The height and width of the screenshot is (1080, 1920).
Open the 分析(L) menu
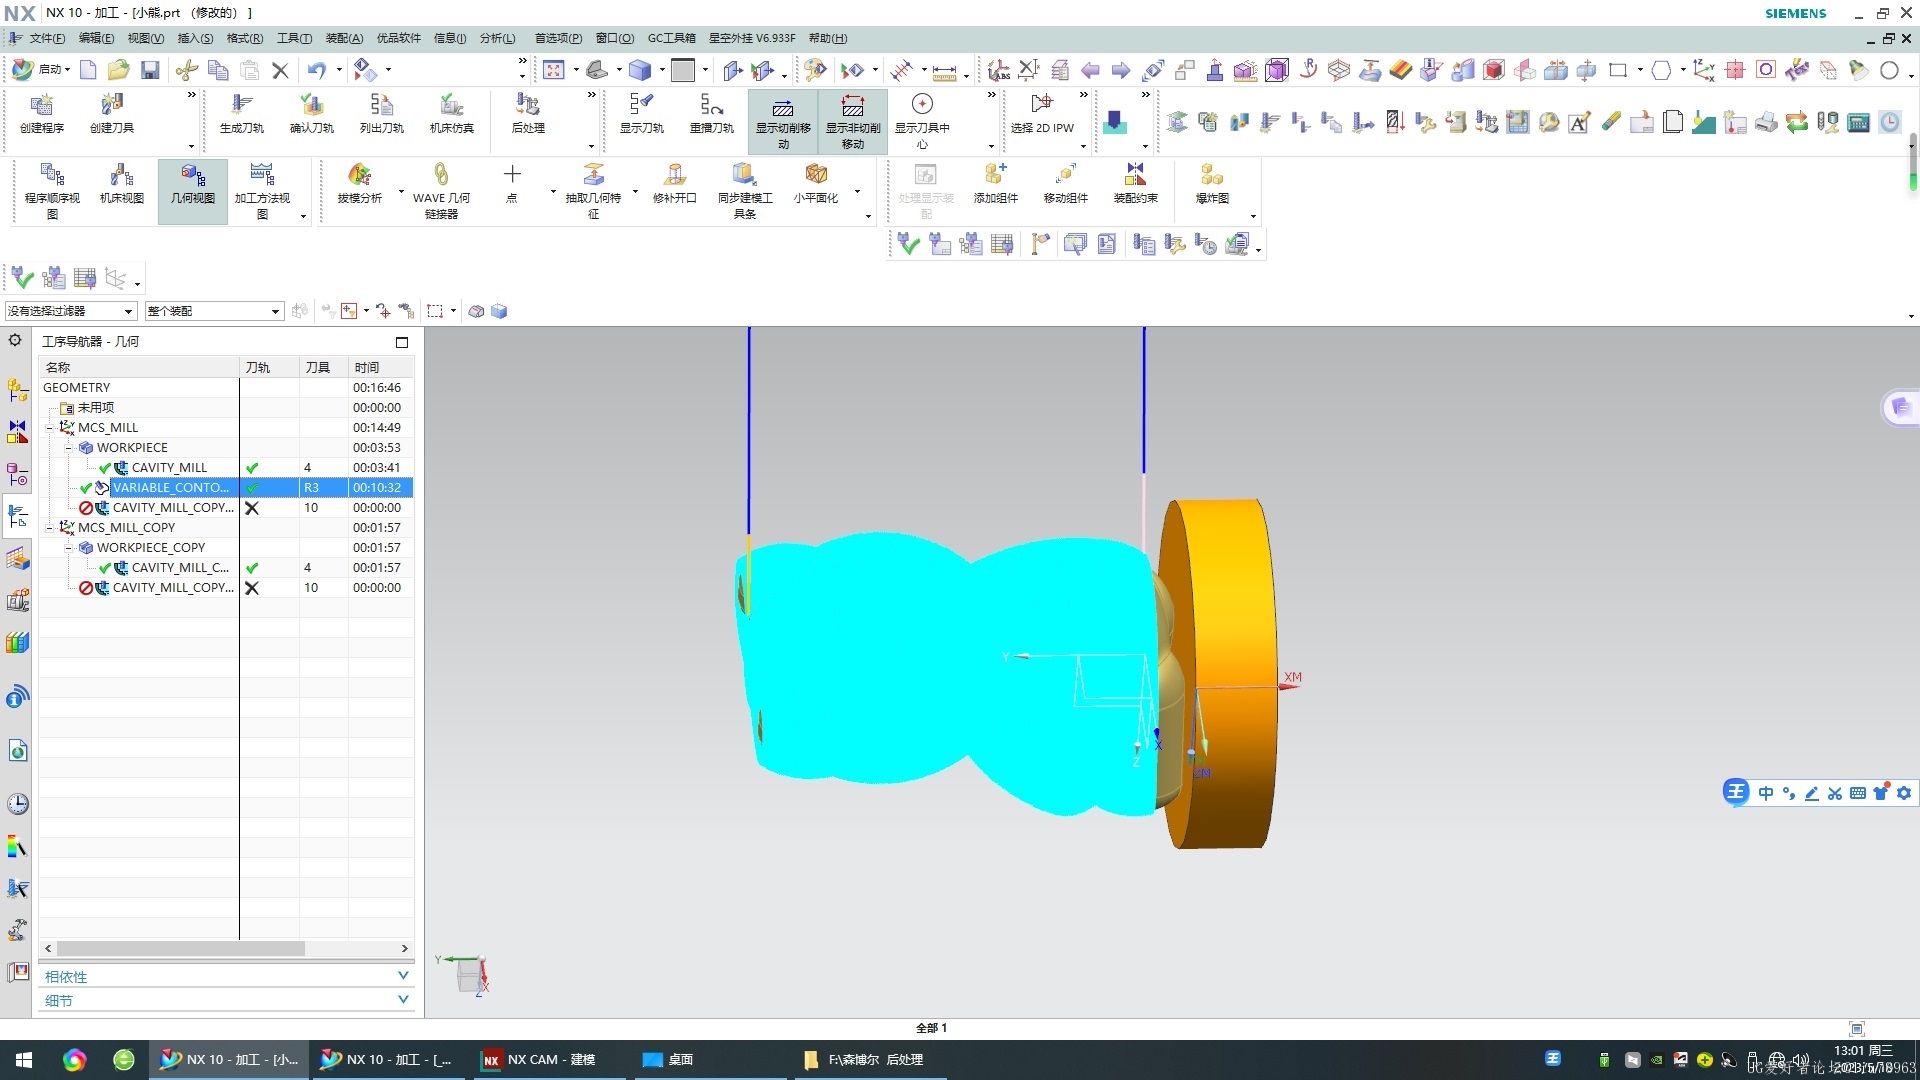(497, 38)
